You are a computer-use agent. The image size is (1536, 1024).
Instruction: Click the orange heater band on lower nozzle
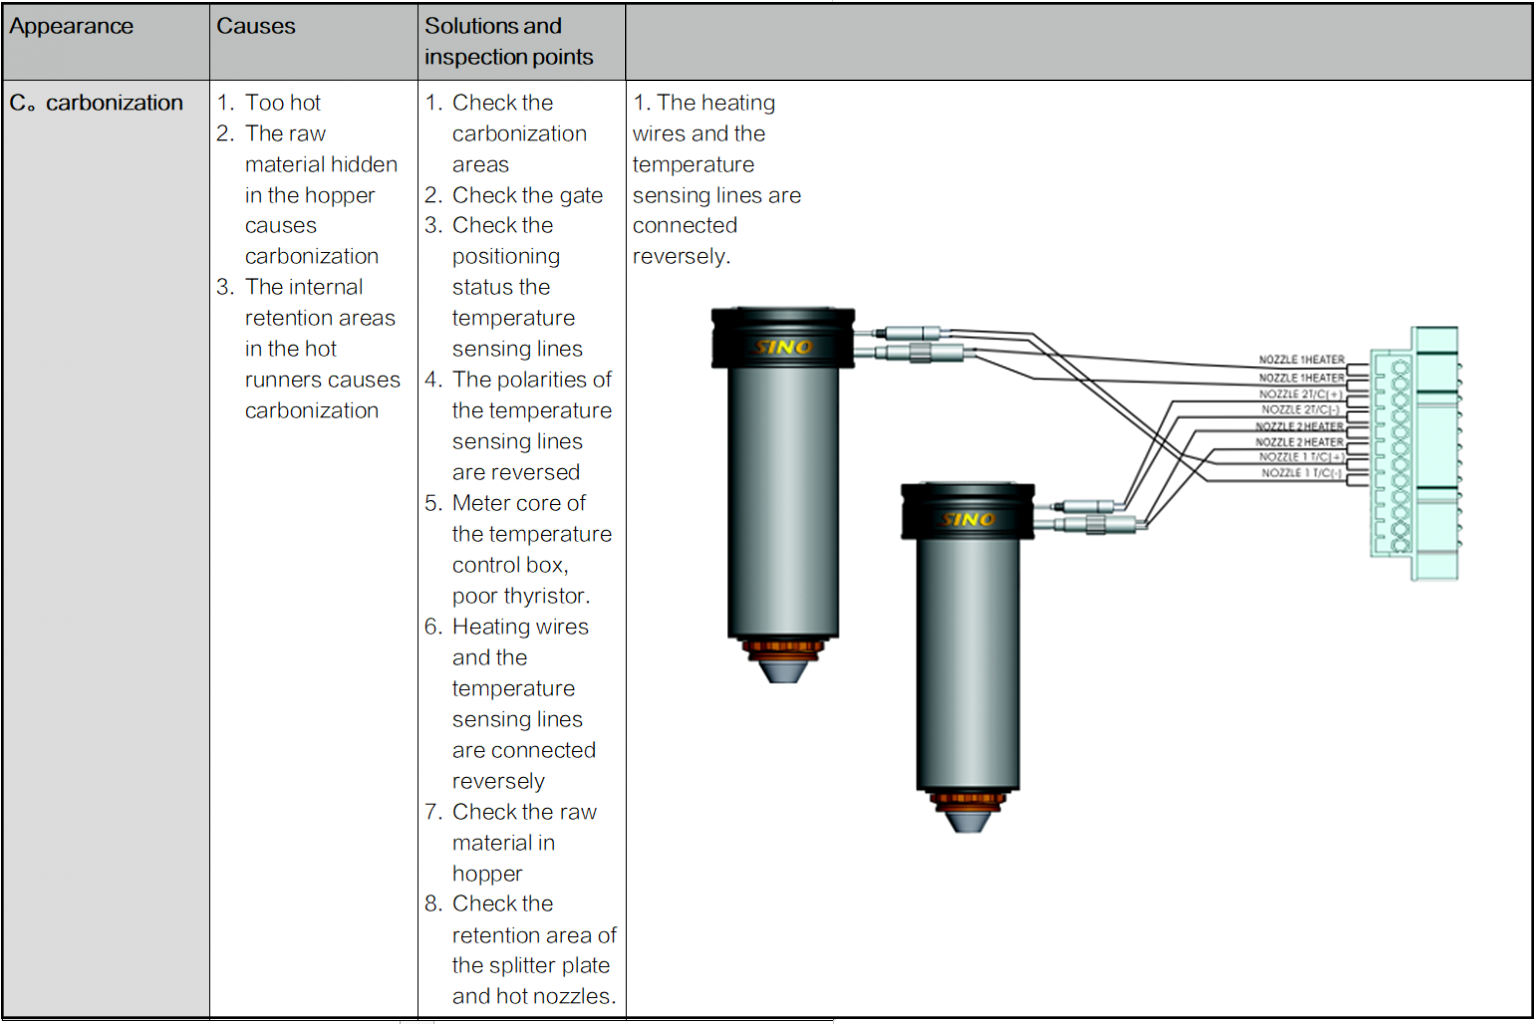966,798
